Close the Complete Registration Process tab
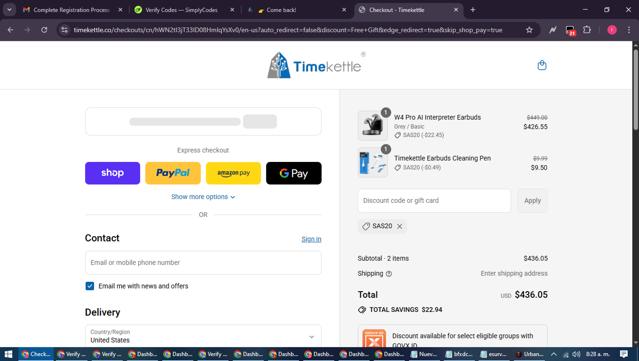 pos(120,10)
